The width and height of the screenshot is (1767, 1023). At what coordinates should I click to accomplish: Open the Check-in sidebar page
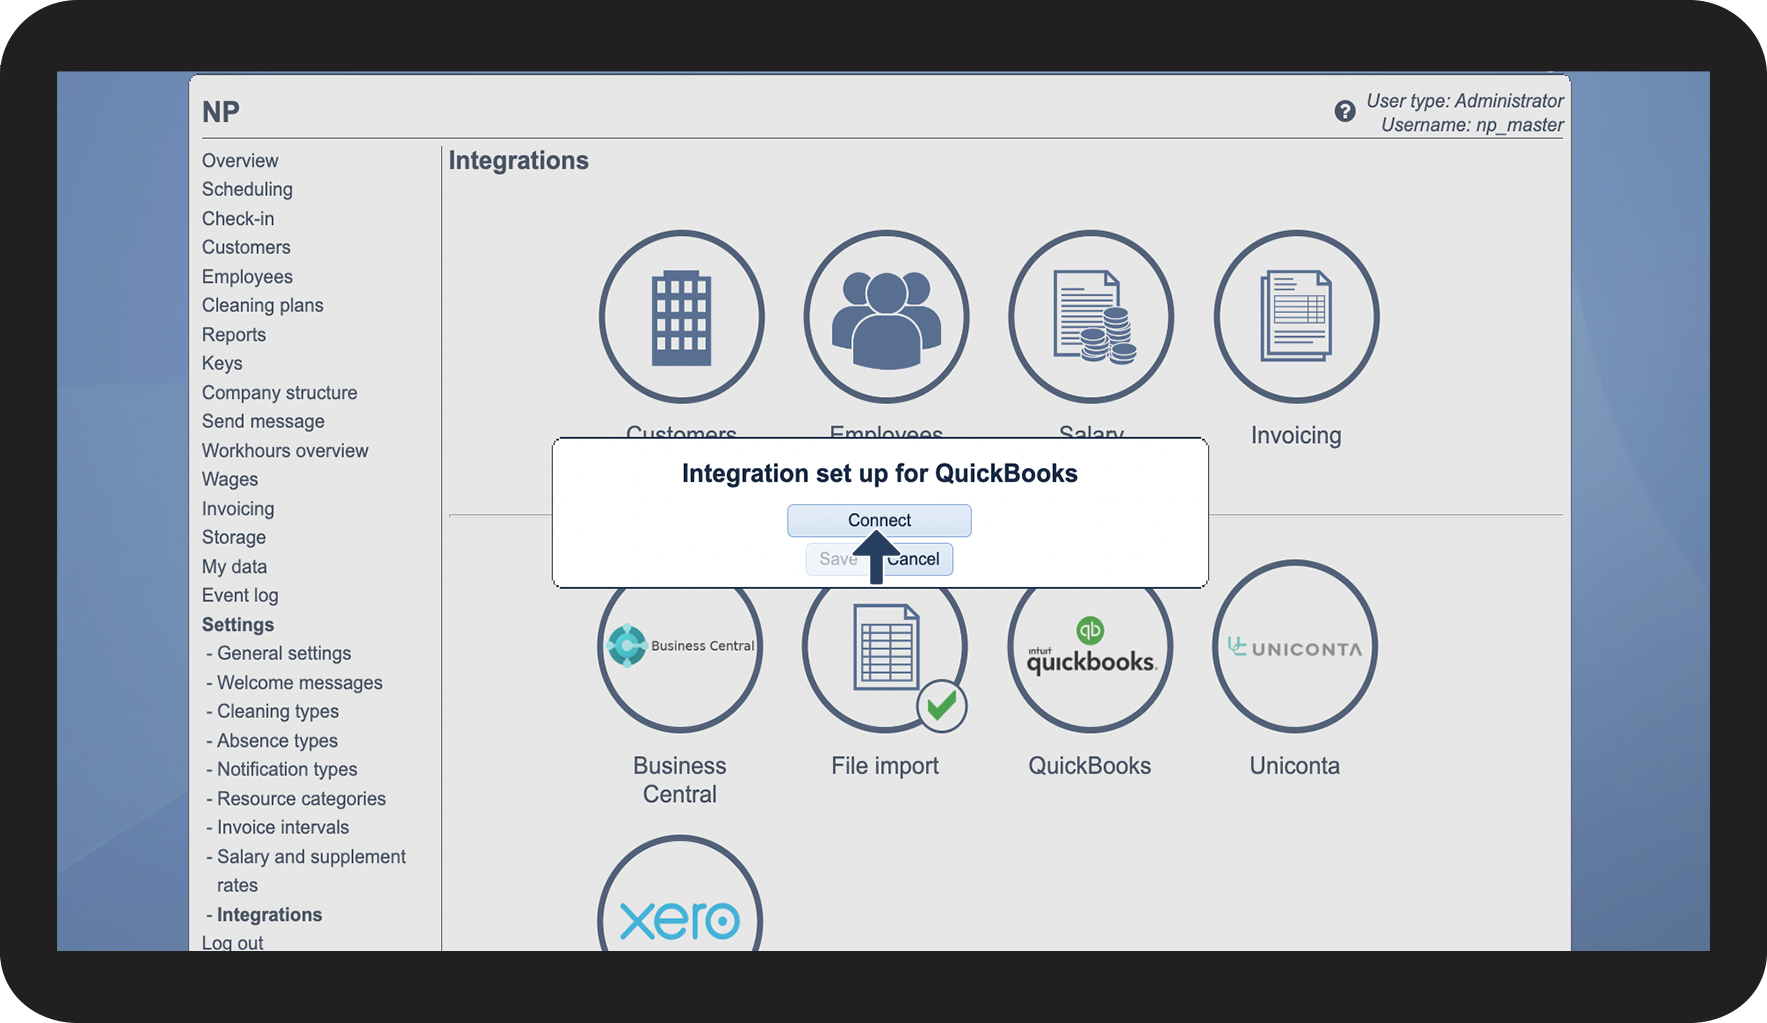point(238,219)
